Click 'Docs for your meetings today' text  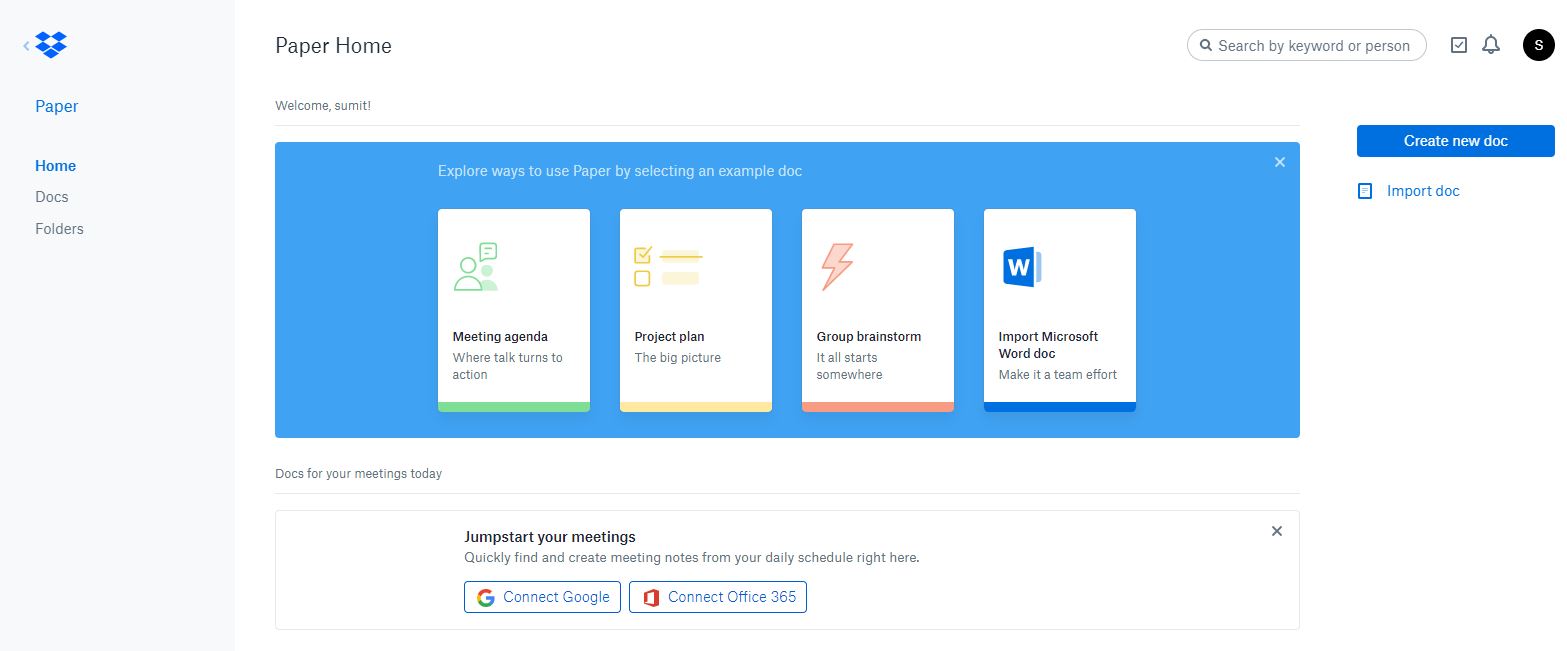(358, 473)
